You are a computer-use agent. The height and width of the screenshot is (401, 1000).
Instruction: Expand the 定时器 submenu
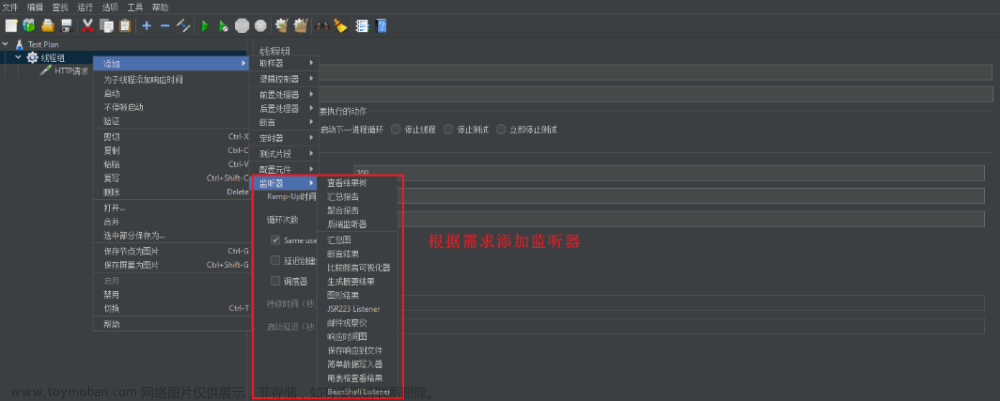285,138
